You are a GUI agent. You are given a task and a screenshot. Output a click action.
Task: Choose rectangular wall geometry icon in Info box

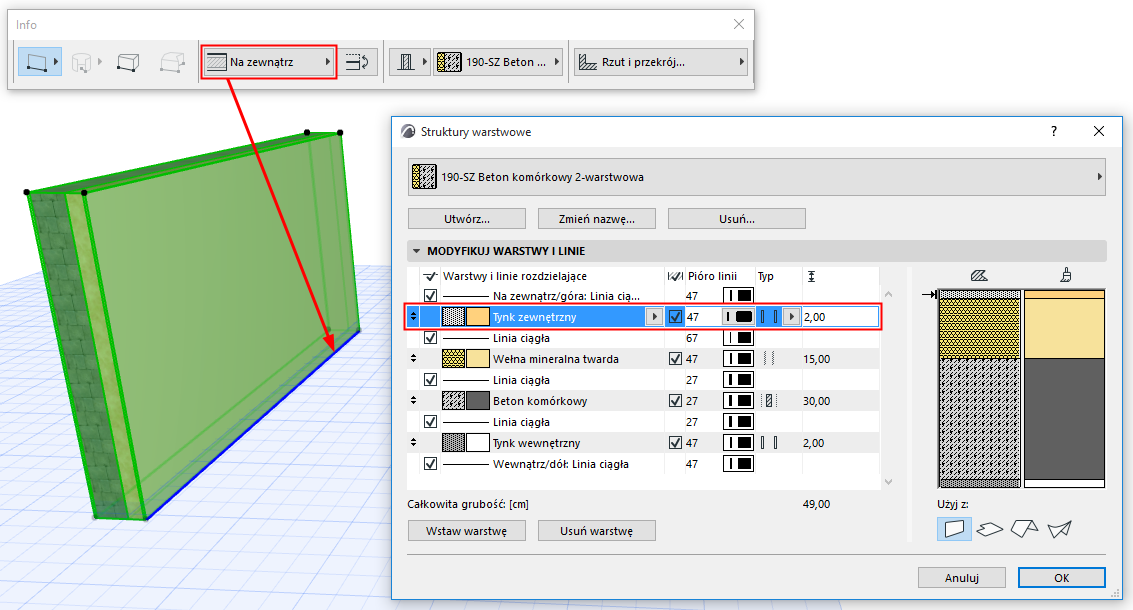tap(128, 62)
